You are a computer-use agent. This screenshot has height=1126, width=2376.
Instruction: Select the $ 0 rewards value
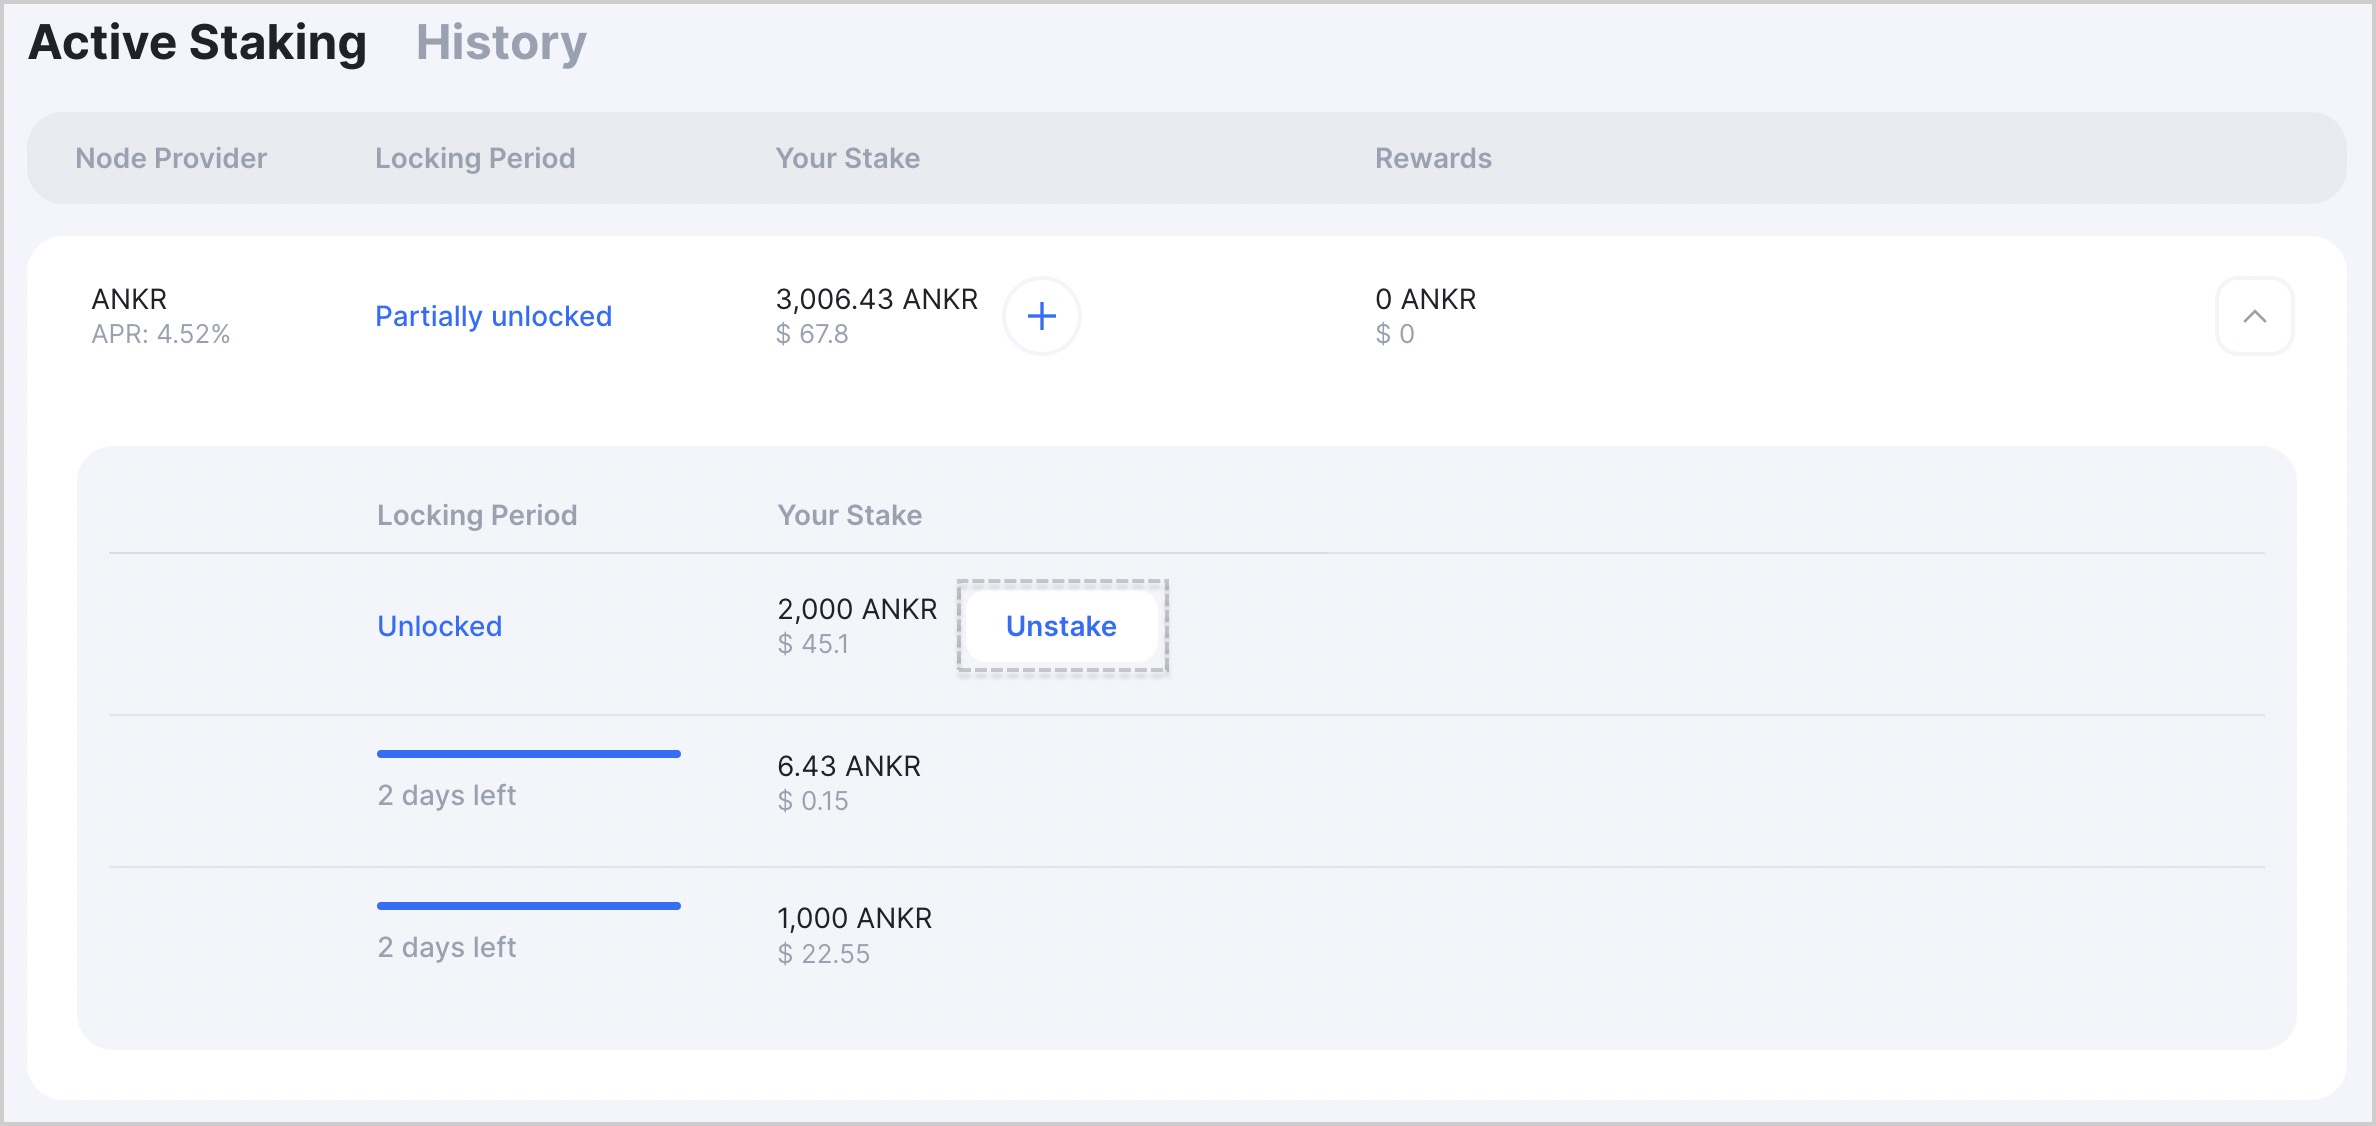tap(1394, 334)
